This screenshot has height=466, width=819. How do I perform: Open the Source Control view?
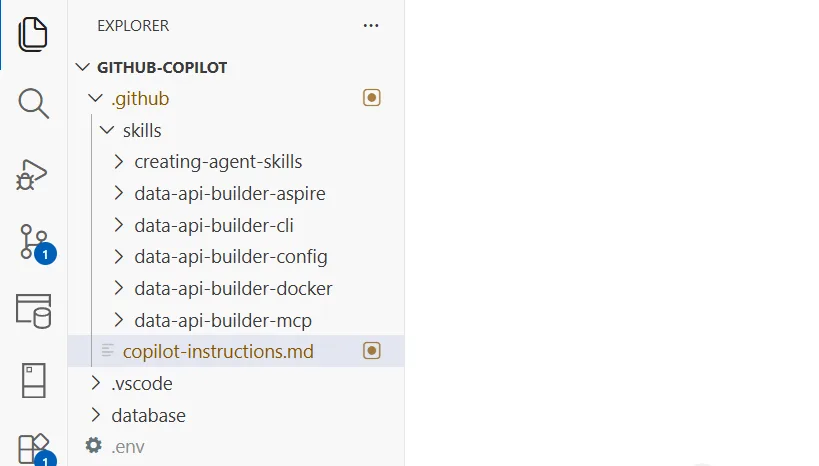tap(33, 241)
